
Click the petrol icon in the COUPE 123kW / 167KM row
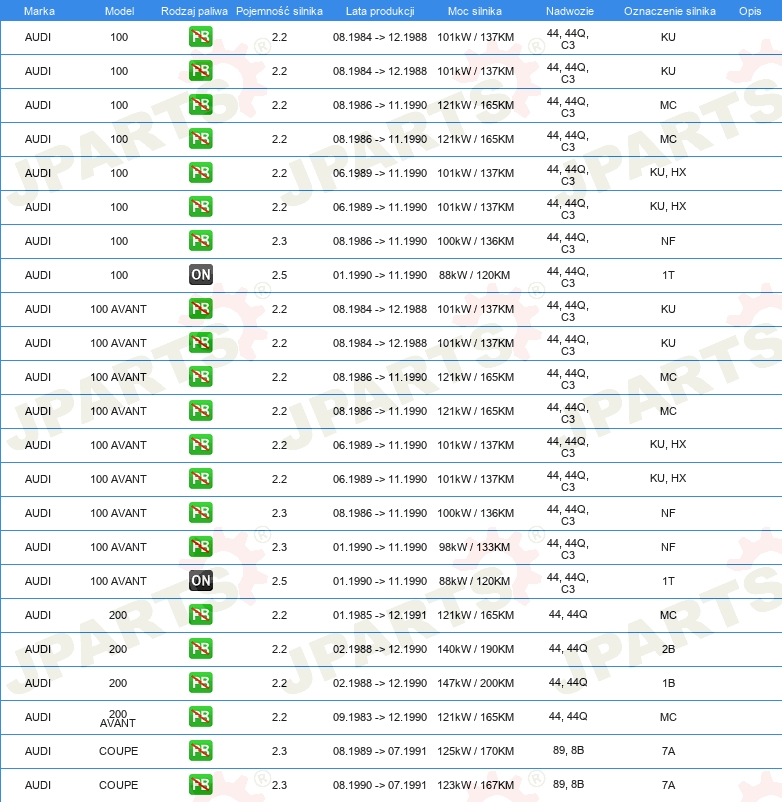tap(200, 785)
